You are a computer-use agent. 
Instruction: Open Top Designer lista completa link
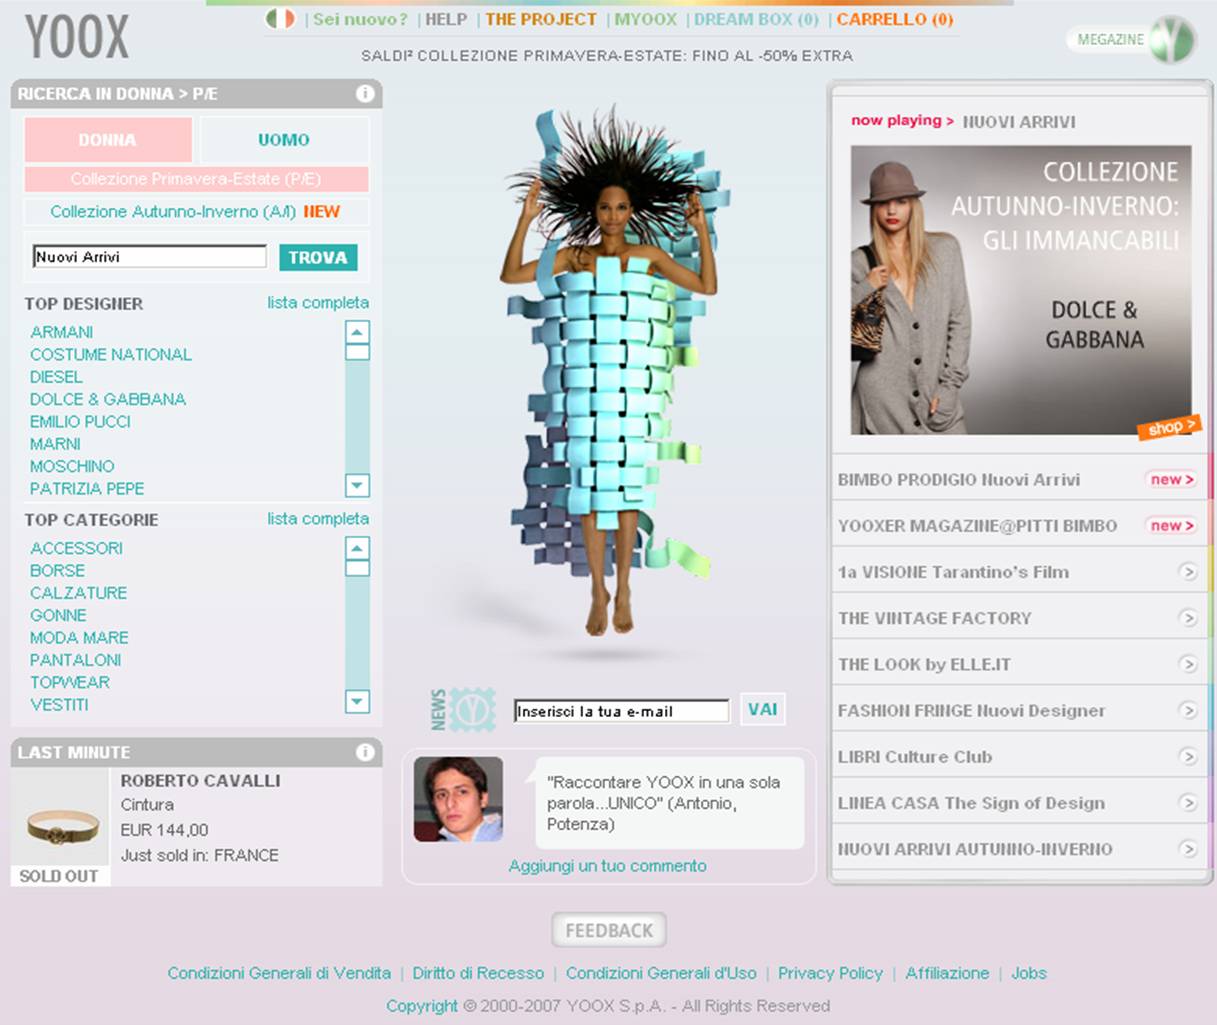coord(318,302)
